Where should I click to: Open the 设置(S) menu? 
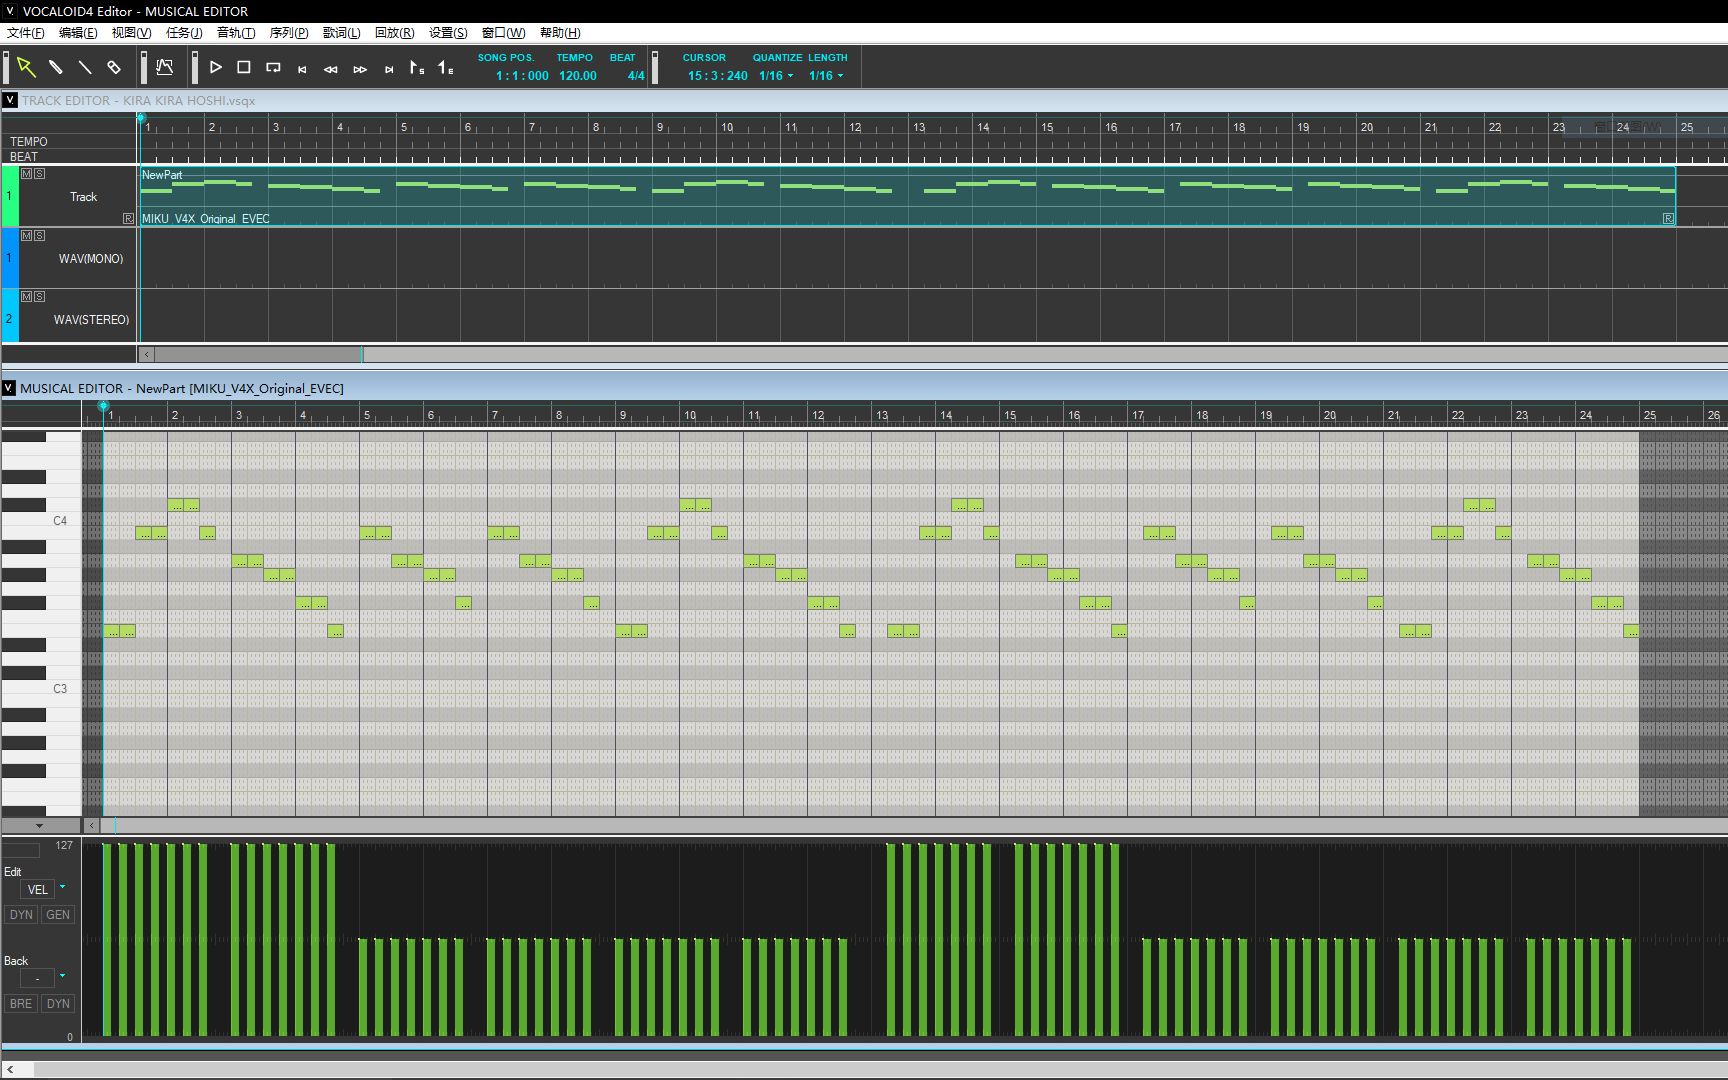tap(448, 33)
